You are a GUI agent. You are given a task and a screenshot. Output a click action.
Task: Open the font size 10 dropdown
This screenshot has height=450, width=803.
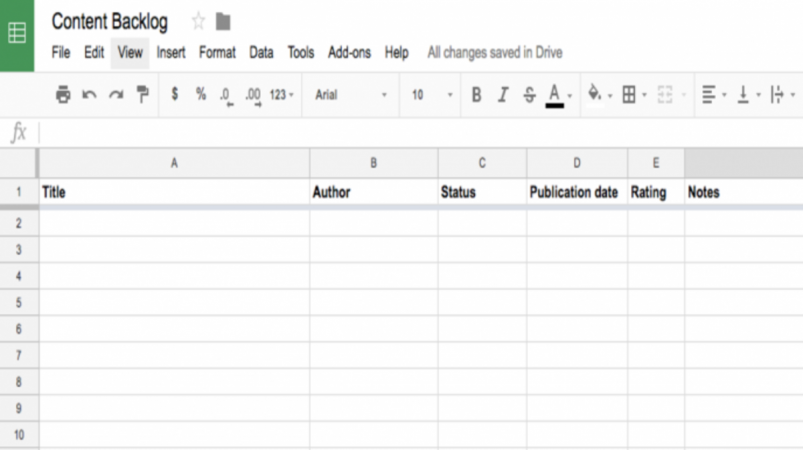pos(432,95)
